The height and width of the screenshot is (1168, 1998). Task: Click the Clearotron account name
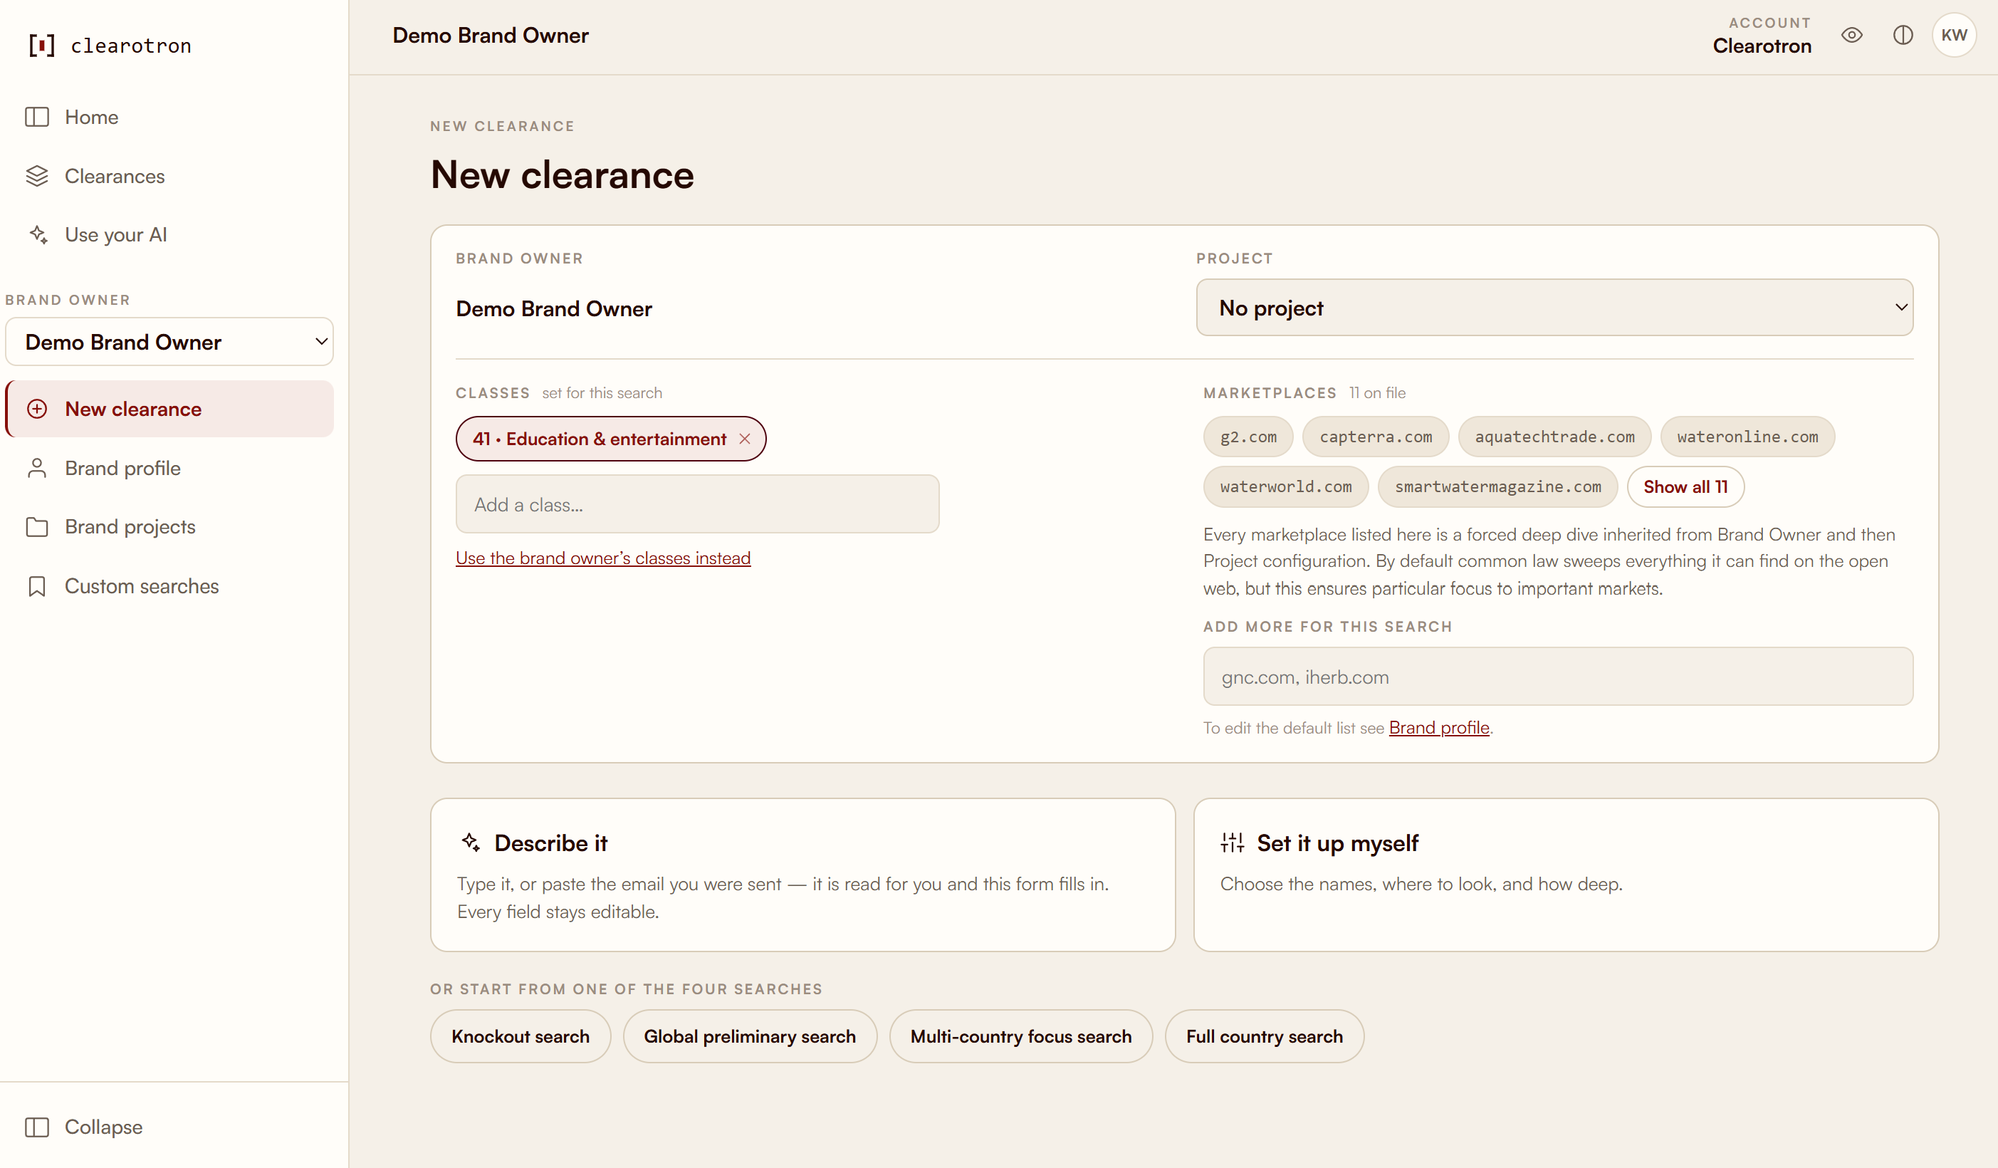point(1762,46)
